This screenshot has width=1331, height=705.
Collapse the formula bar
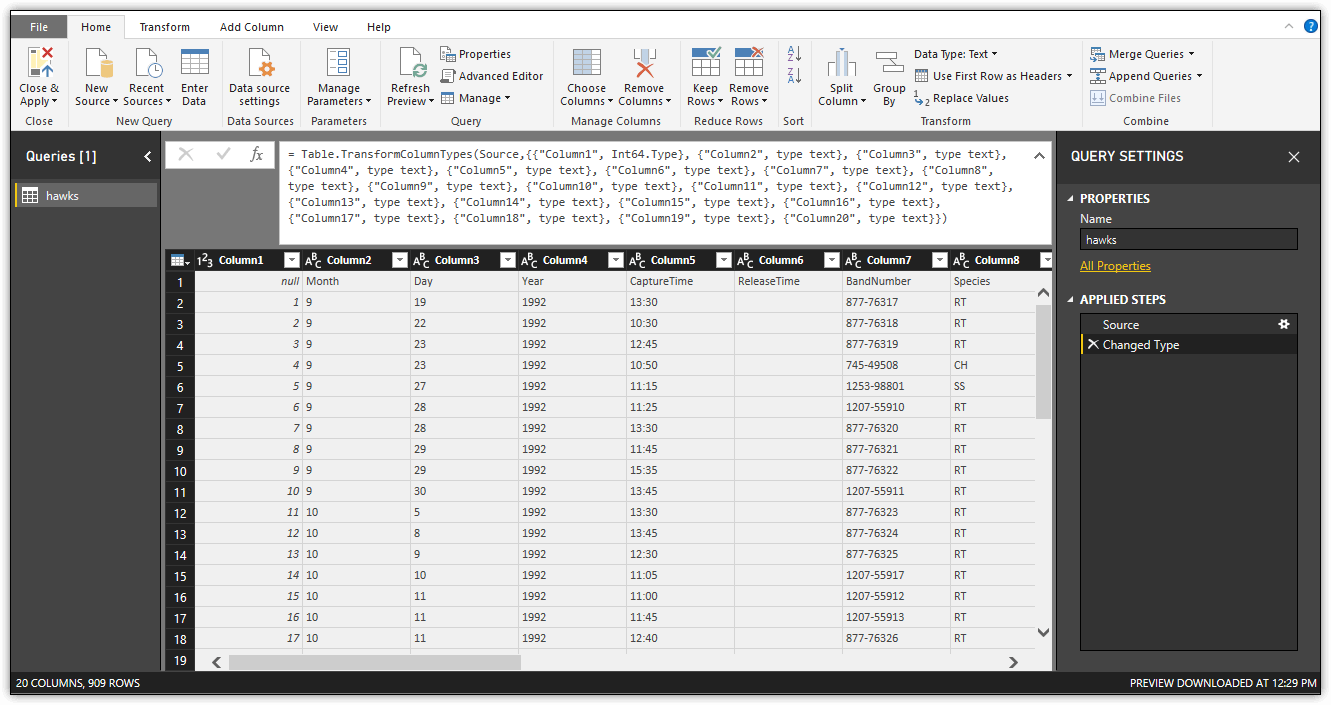[1039, 155]
